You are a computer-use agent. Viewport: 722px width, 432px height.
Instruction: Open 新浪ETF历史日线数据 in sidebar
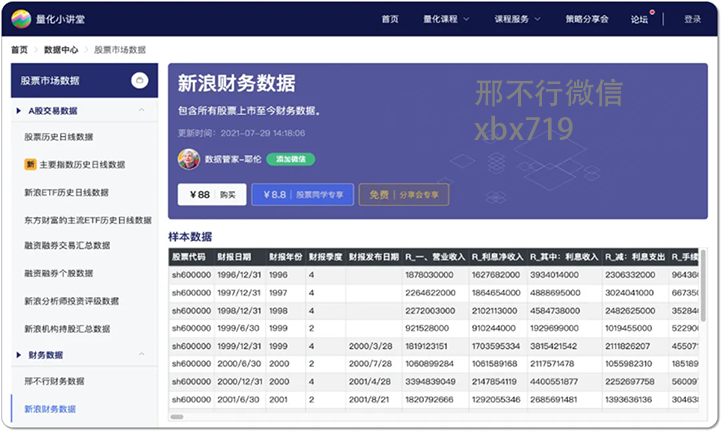coord(66,193)
